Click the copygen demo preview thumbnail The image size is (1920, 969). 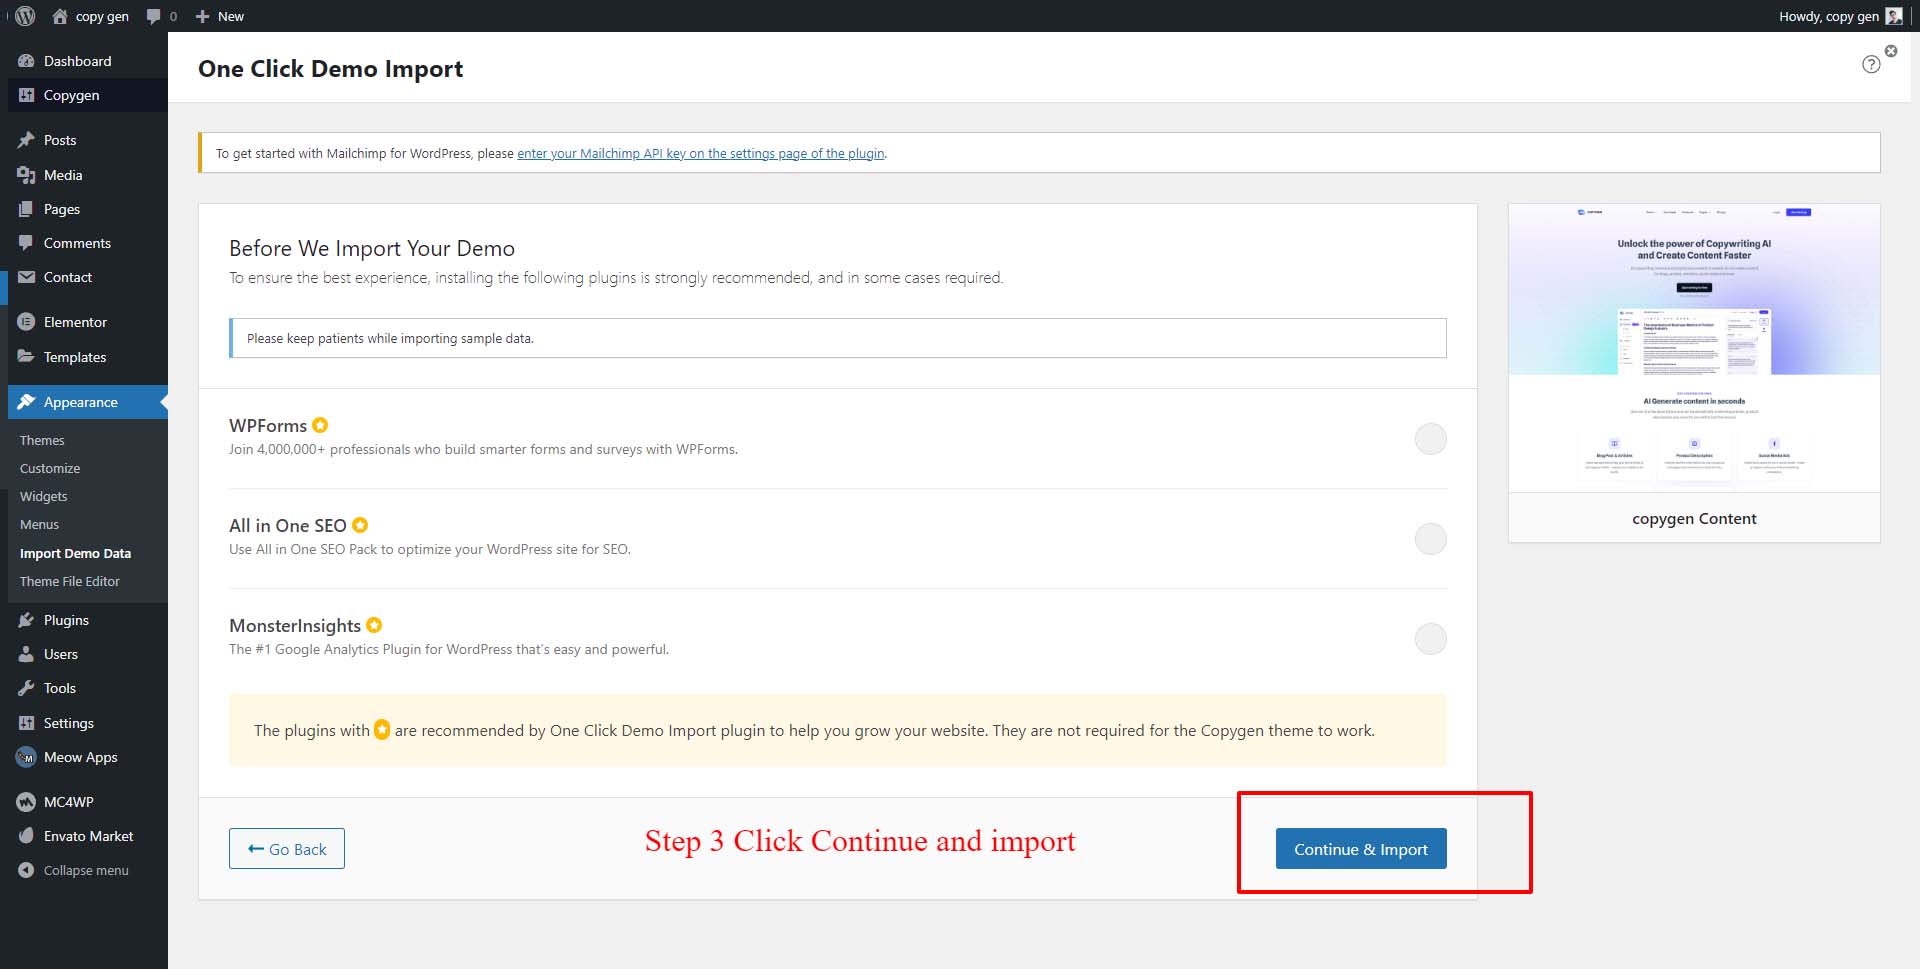tap(1694, 348)
